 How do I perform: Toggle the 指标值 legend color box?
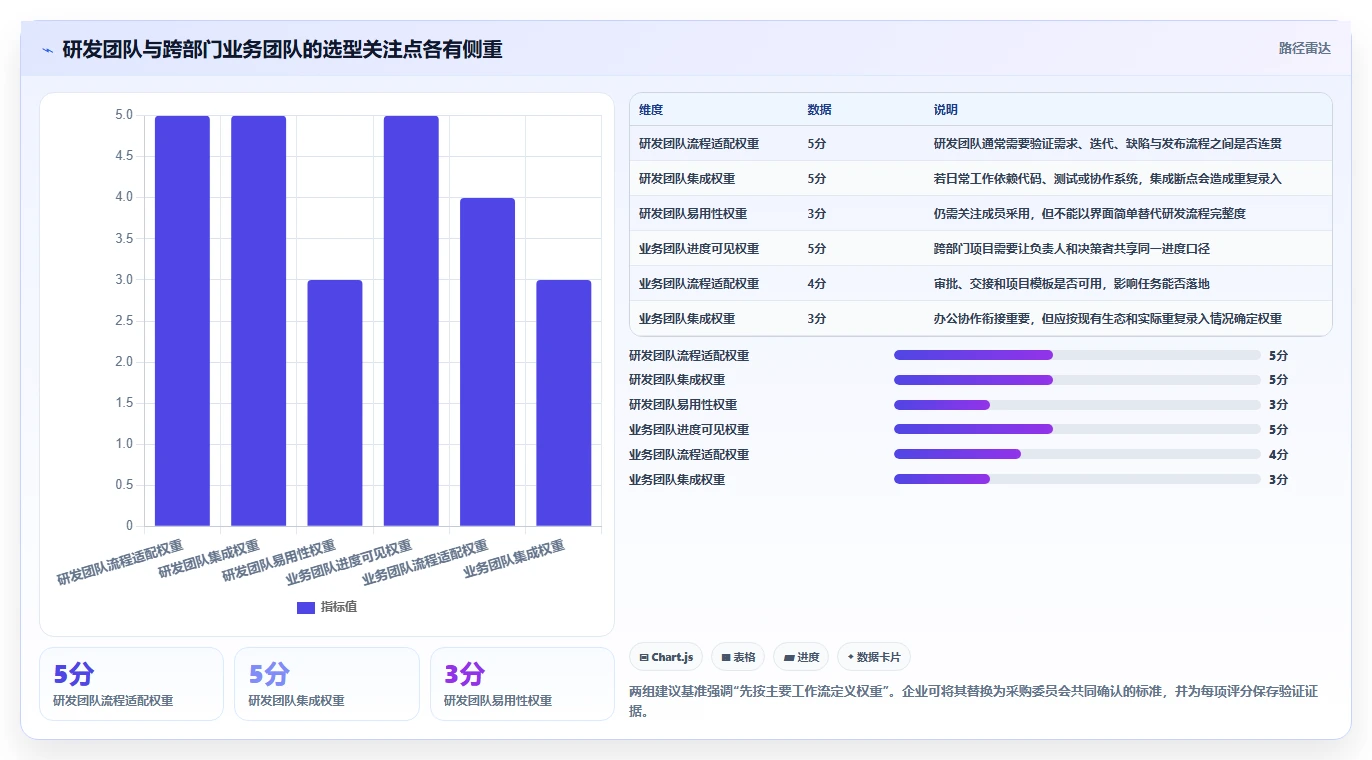coord(306,607)
